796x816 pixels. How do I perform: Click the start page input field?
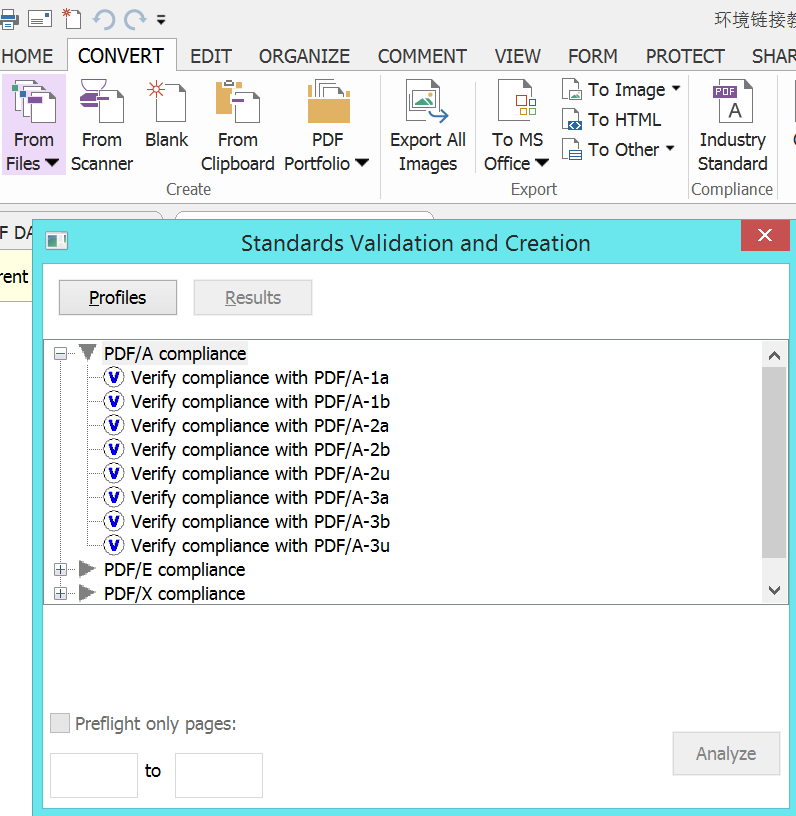point(94,775)
